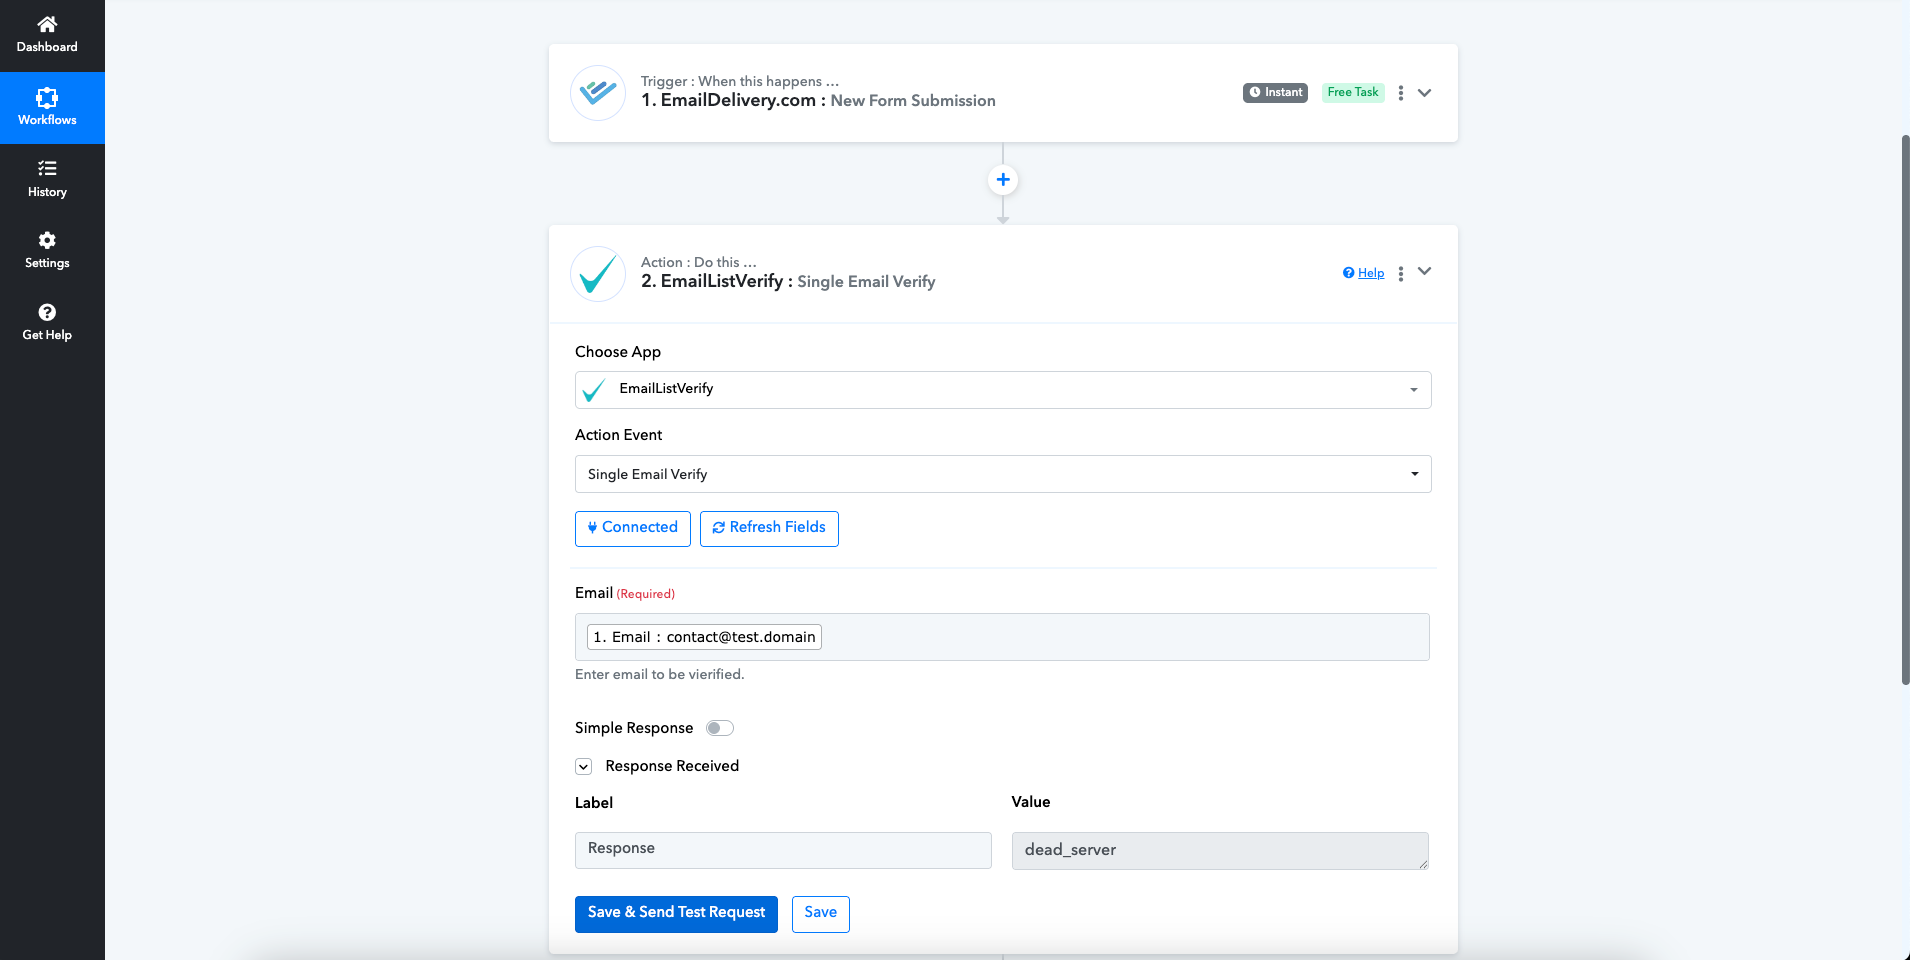Click the action title Single Email Verify

[x=866, y=282]
